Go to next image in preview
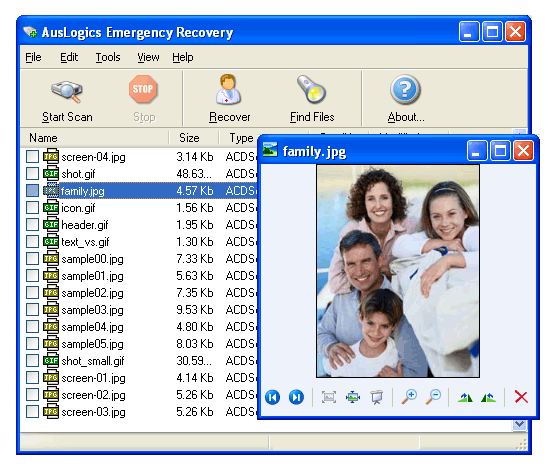 (x=296, y=397)
